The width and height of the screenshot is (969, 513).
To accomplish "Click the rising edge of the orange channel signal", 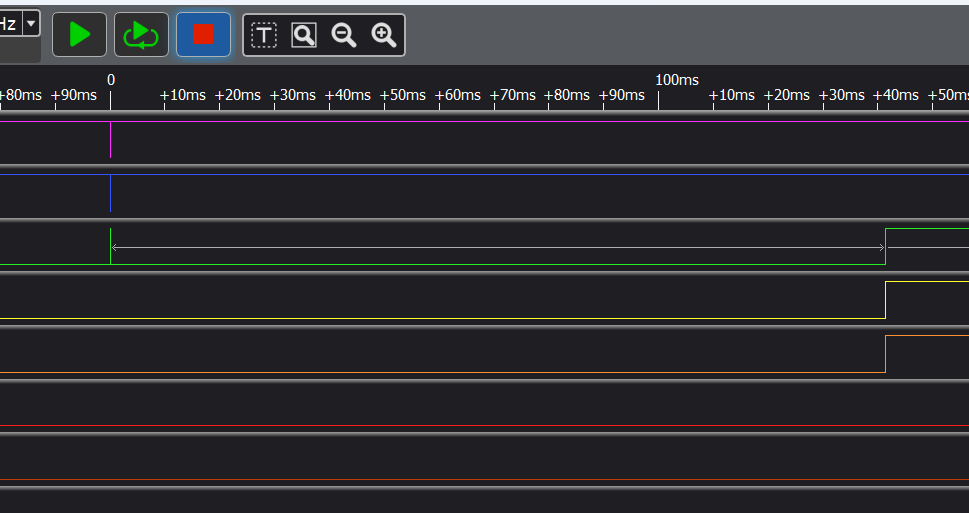I will tap(886, 354).
